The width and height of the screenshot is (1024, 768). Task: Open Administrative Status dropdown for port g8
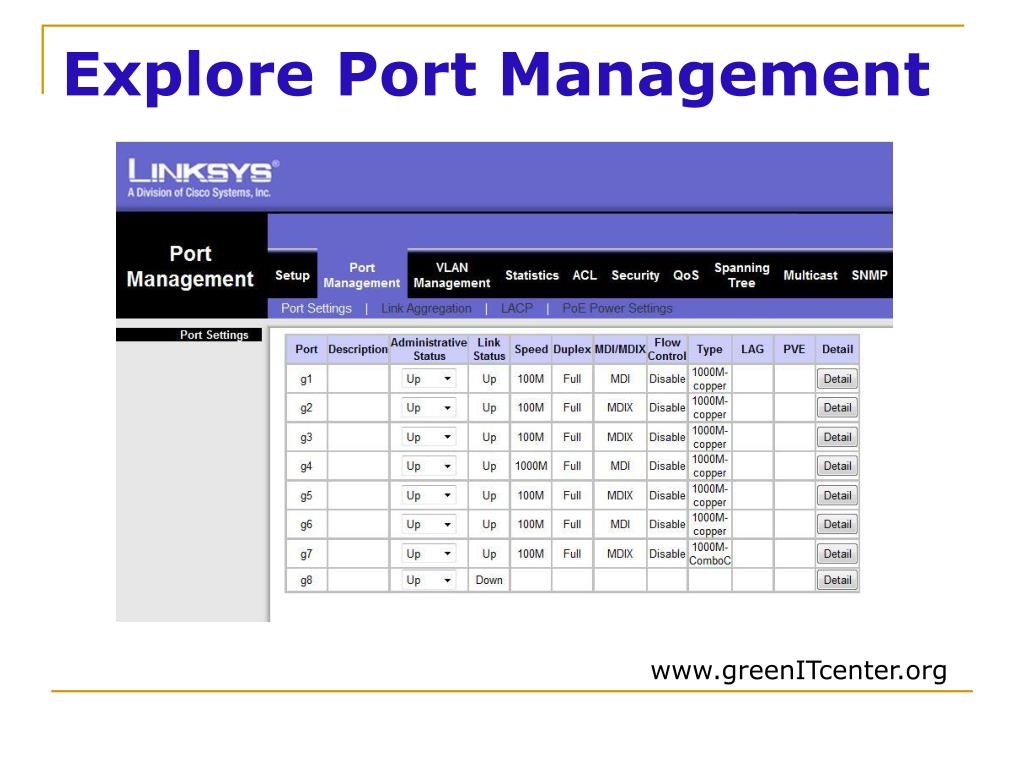point(428,580)
